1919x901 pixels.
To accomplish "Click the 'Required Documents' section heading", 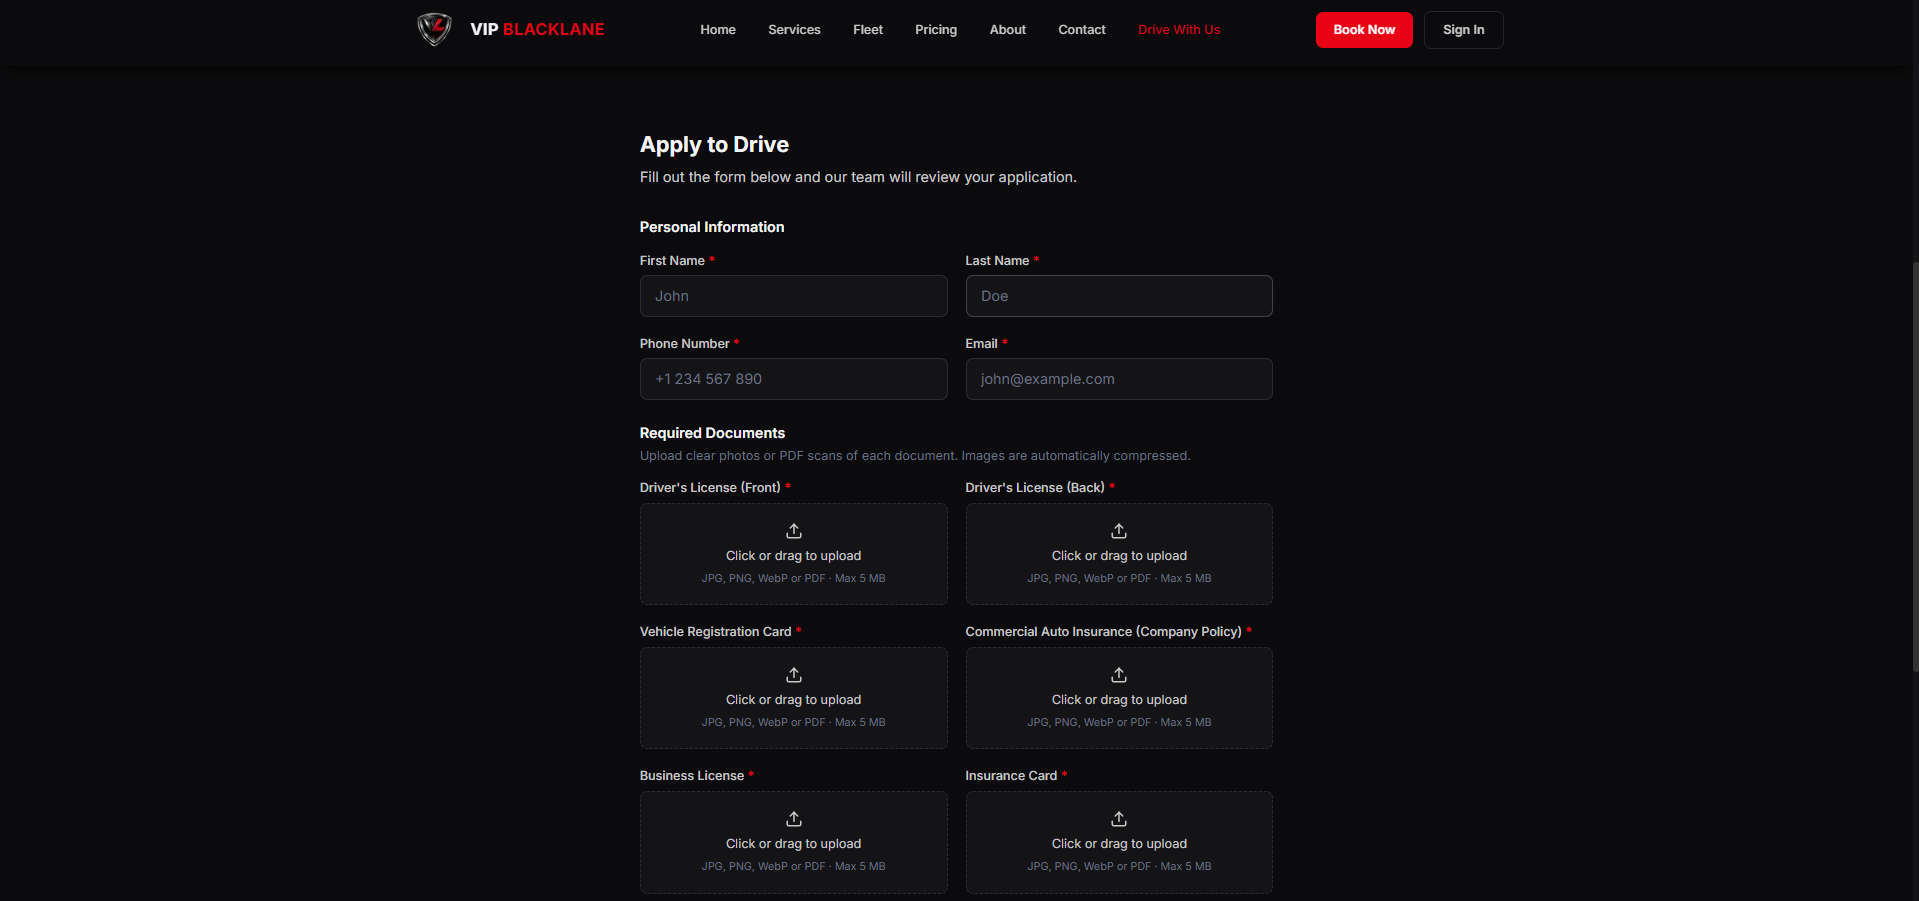I will coord(712,433).
